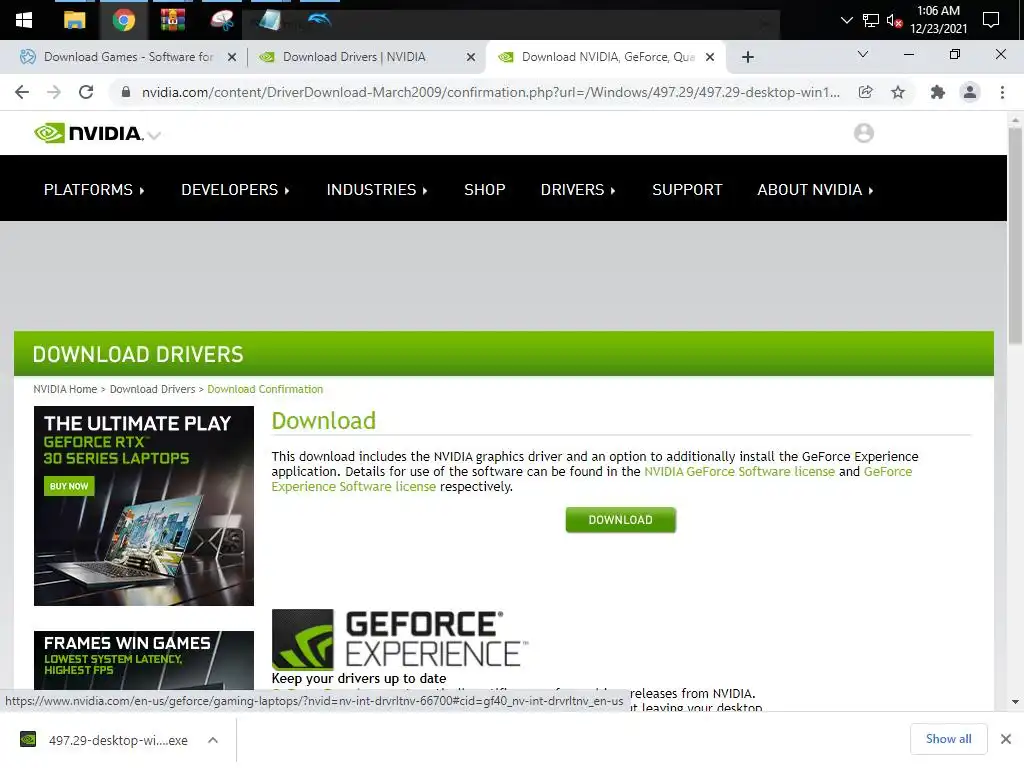1024x768 pixels.
Task: Show all downloads
Action: [x=948, y=739]
